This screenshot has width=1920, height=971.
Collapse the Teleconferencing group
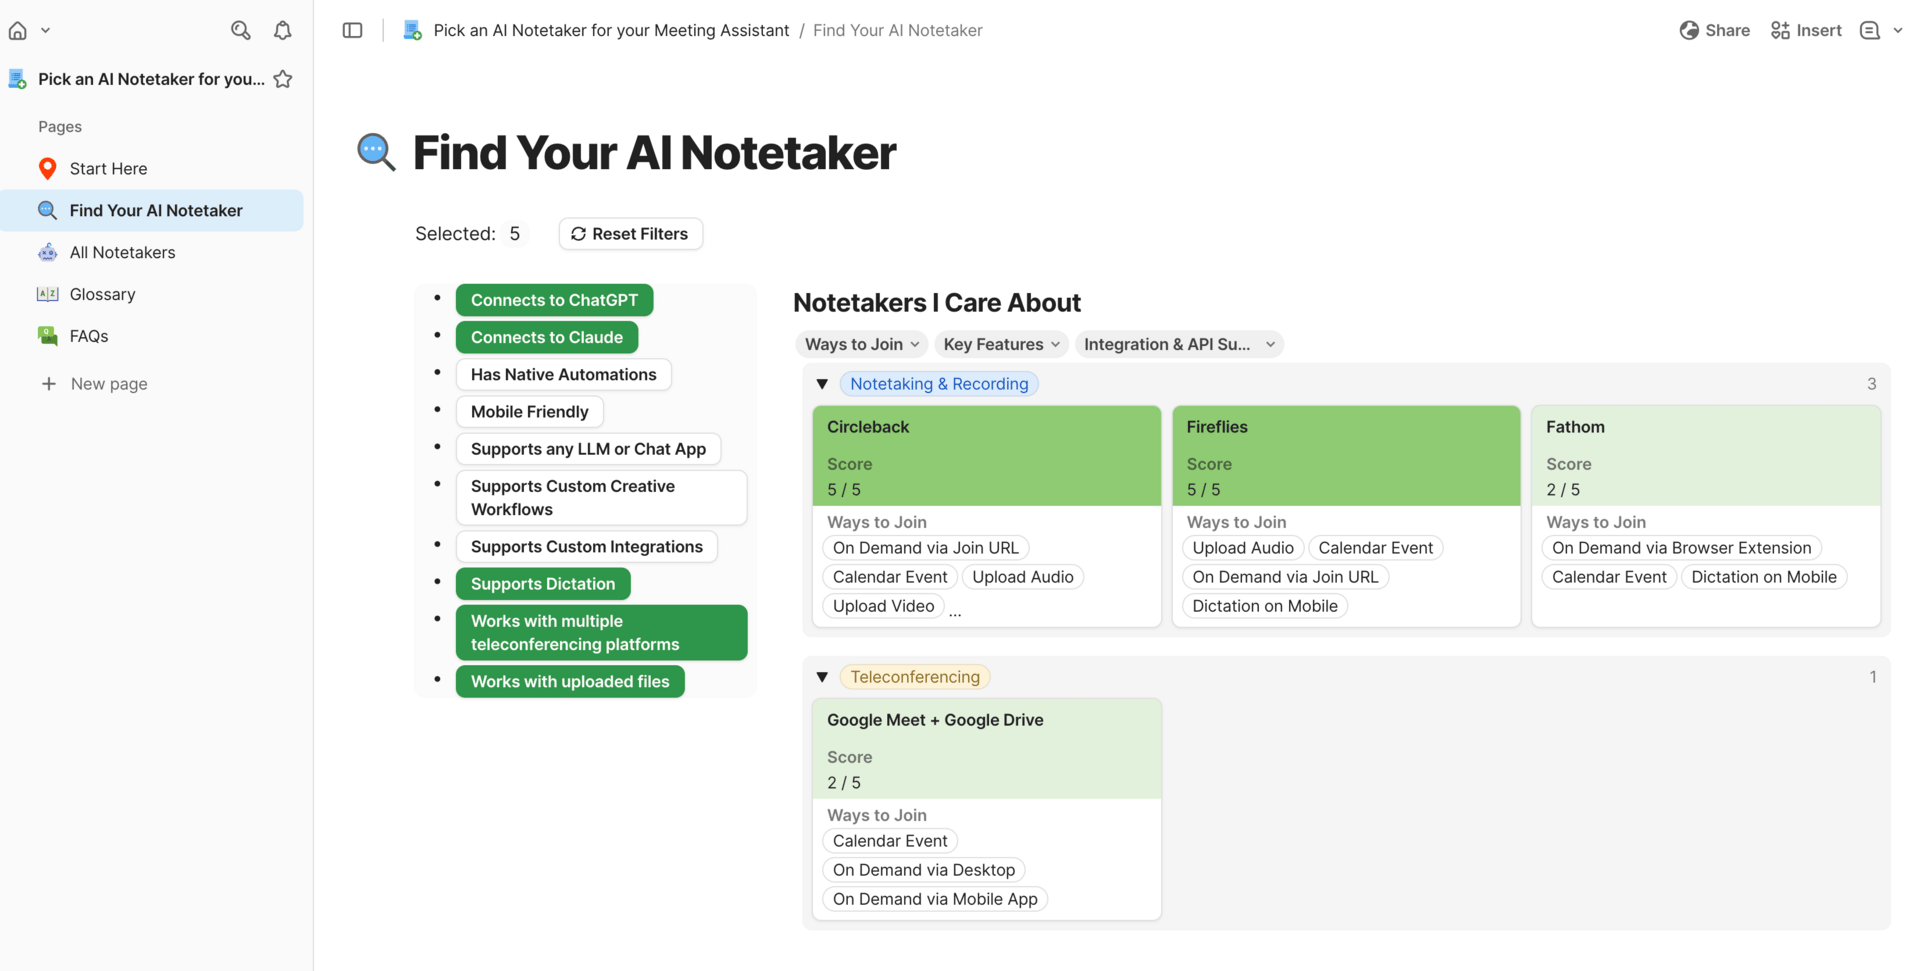coord(822,677)
